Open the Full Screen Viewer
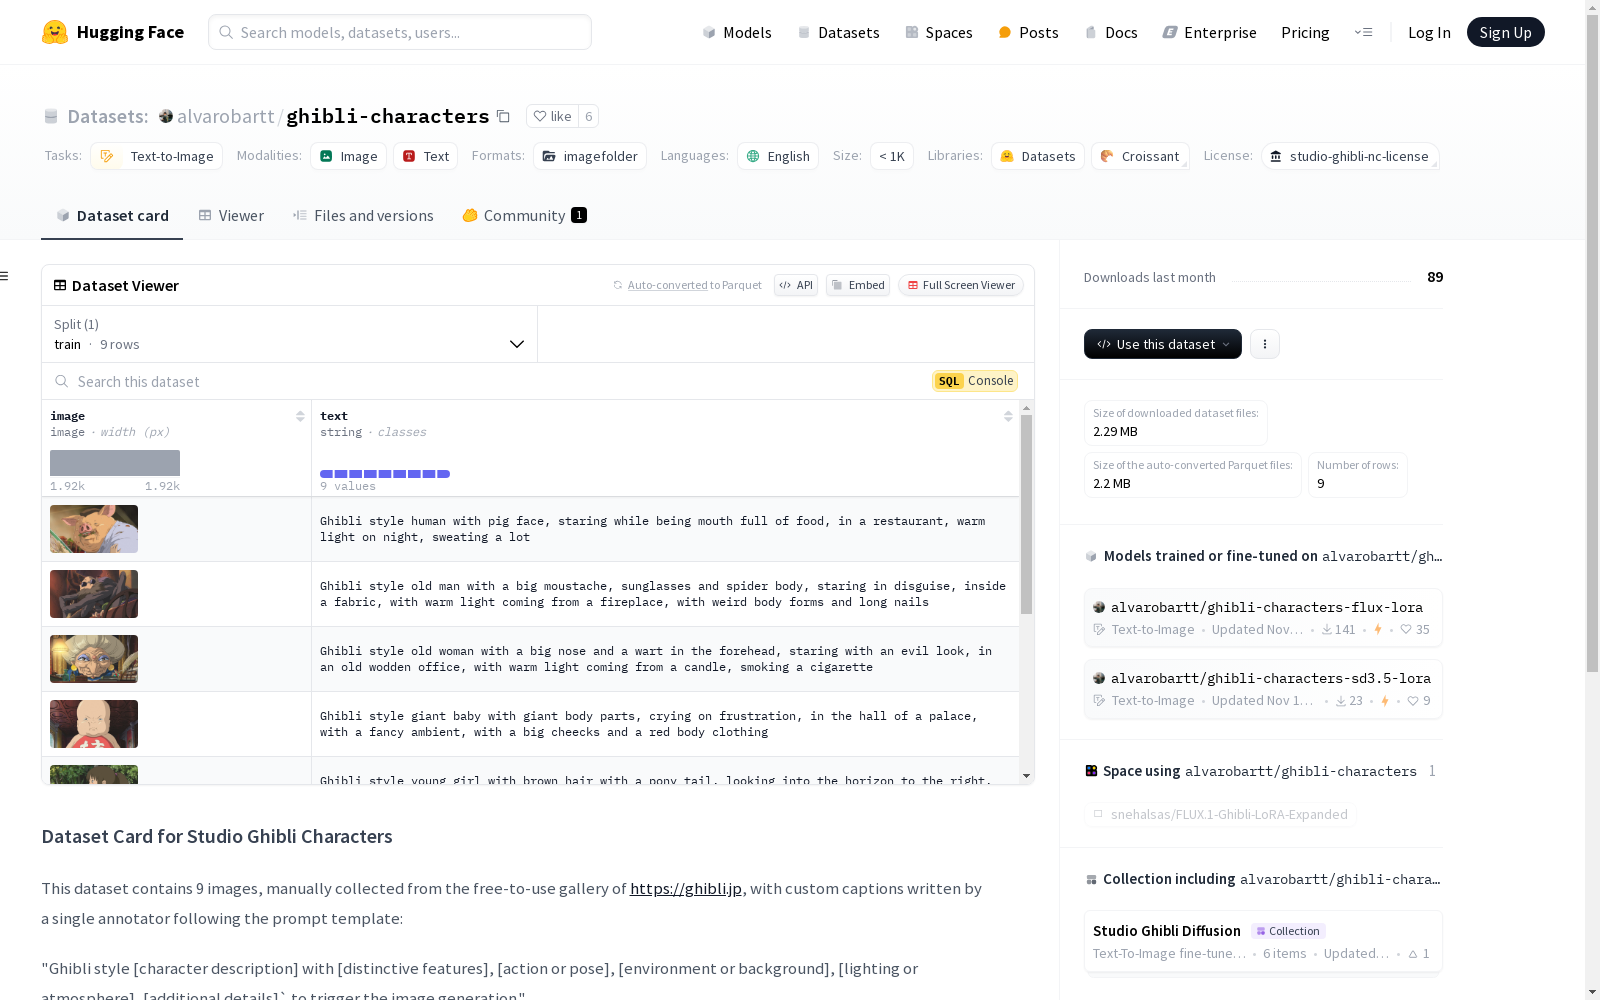Viewport: 1600px width, 1000px height. tap(961, 285)
